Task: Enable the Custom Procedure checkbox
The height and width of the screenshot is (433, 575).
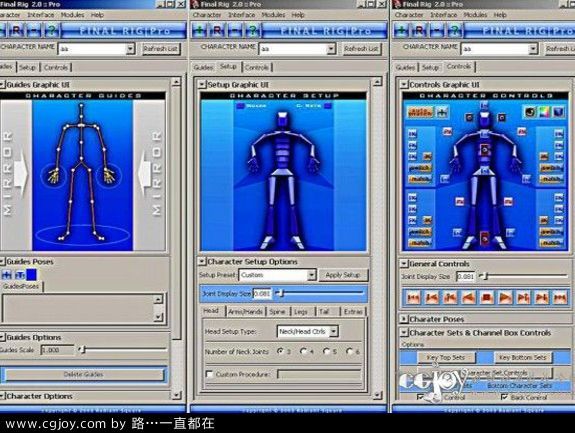Action: coord(209,374)
